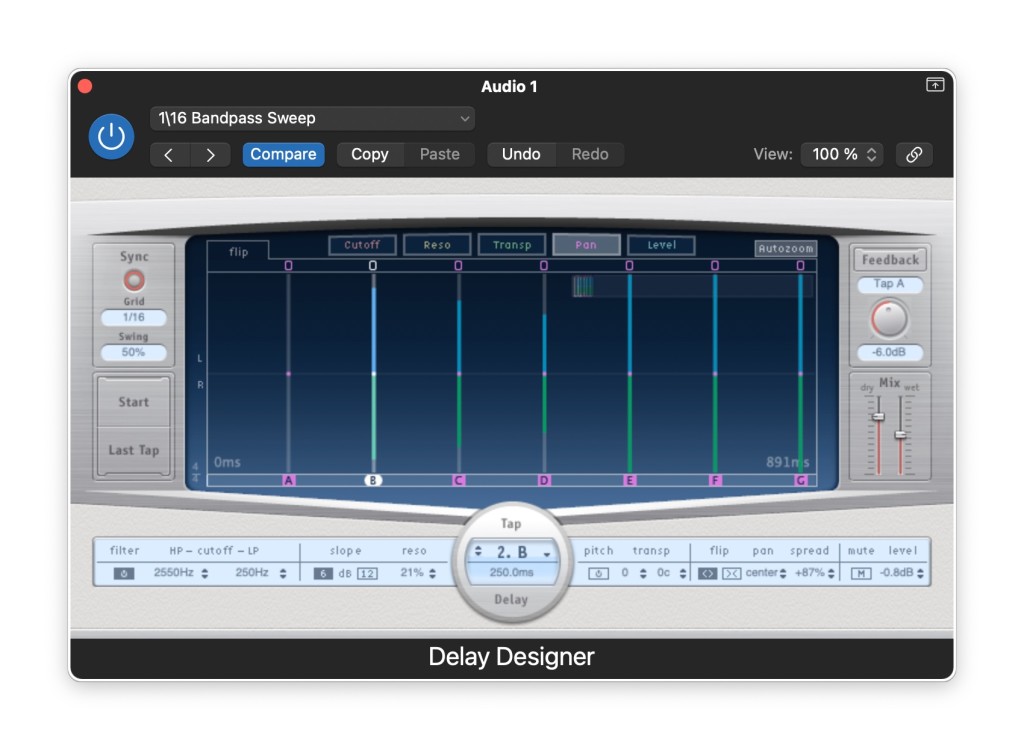Toggle the filter on/off button
The height and width of the screenshot is (750, 1024).
click(124, 573)
